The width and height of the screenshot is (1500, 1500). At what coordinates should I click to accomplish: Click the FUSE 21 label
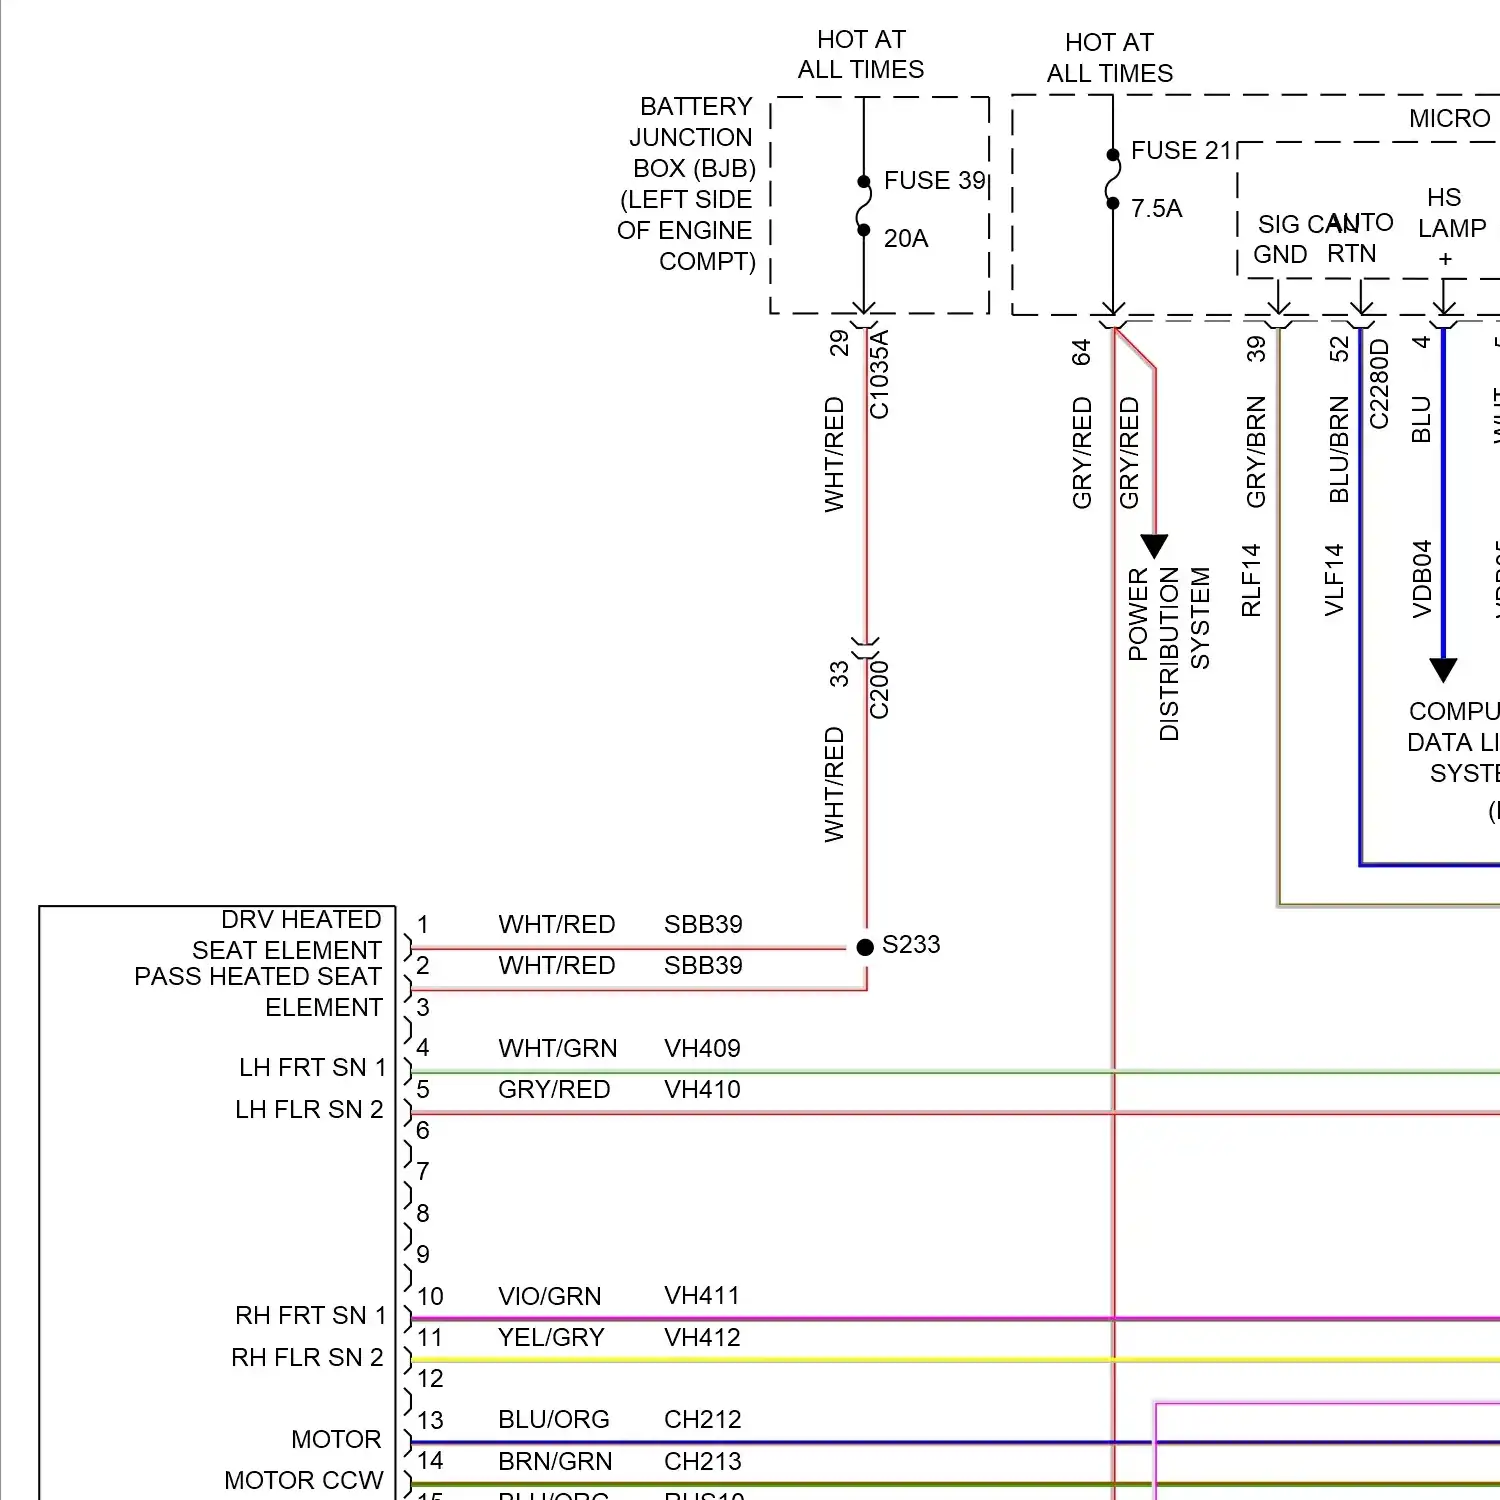coord(1181,151)
